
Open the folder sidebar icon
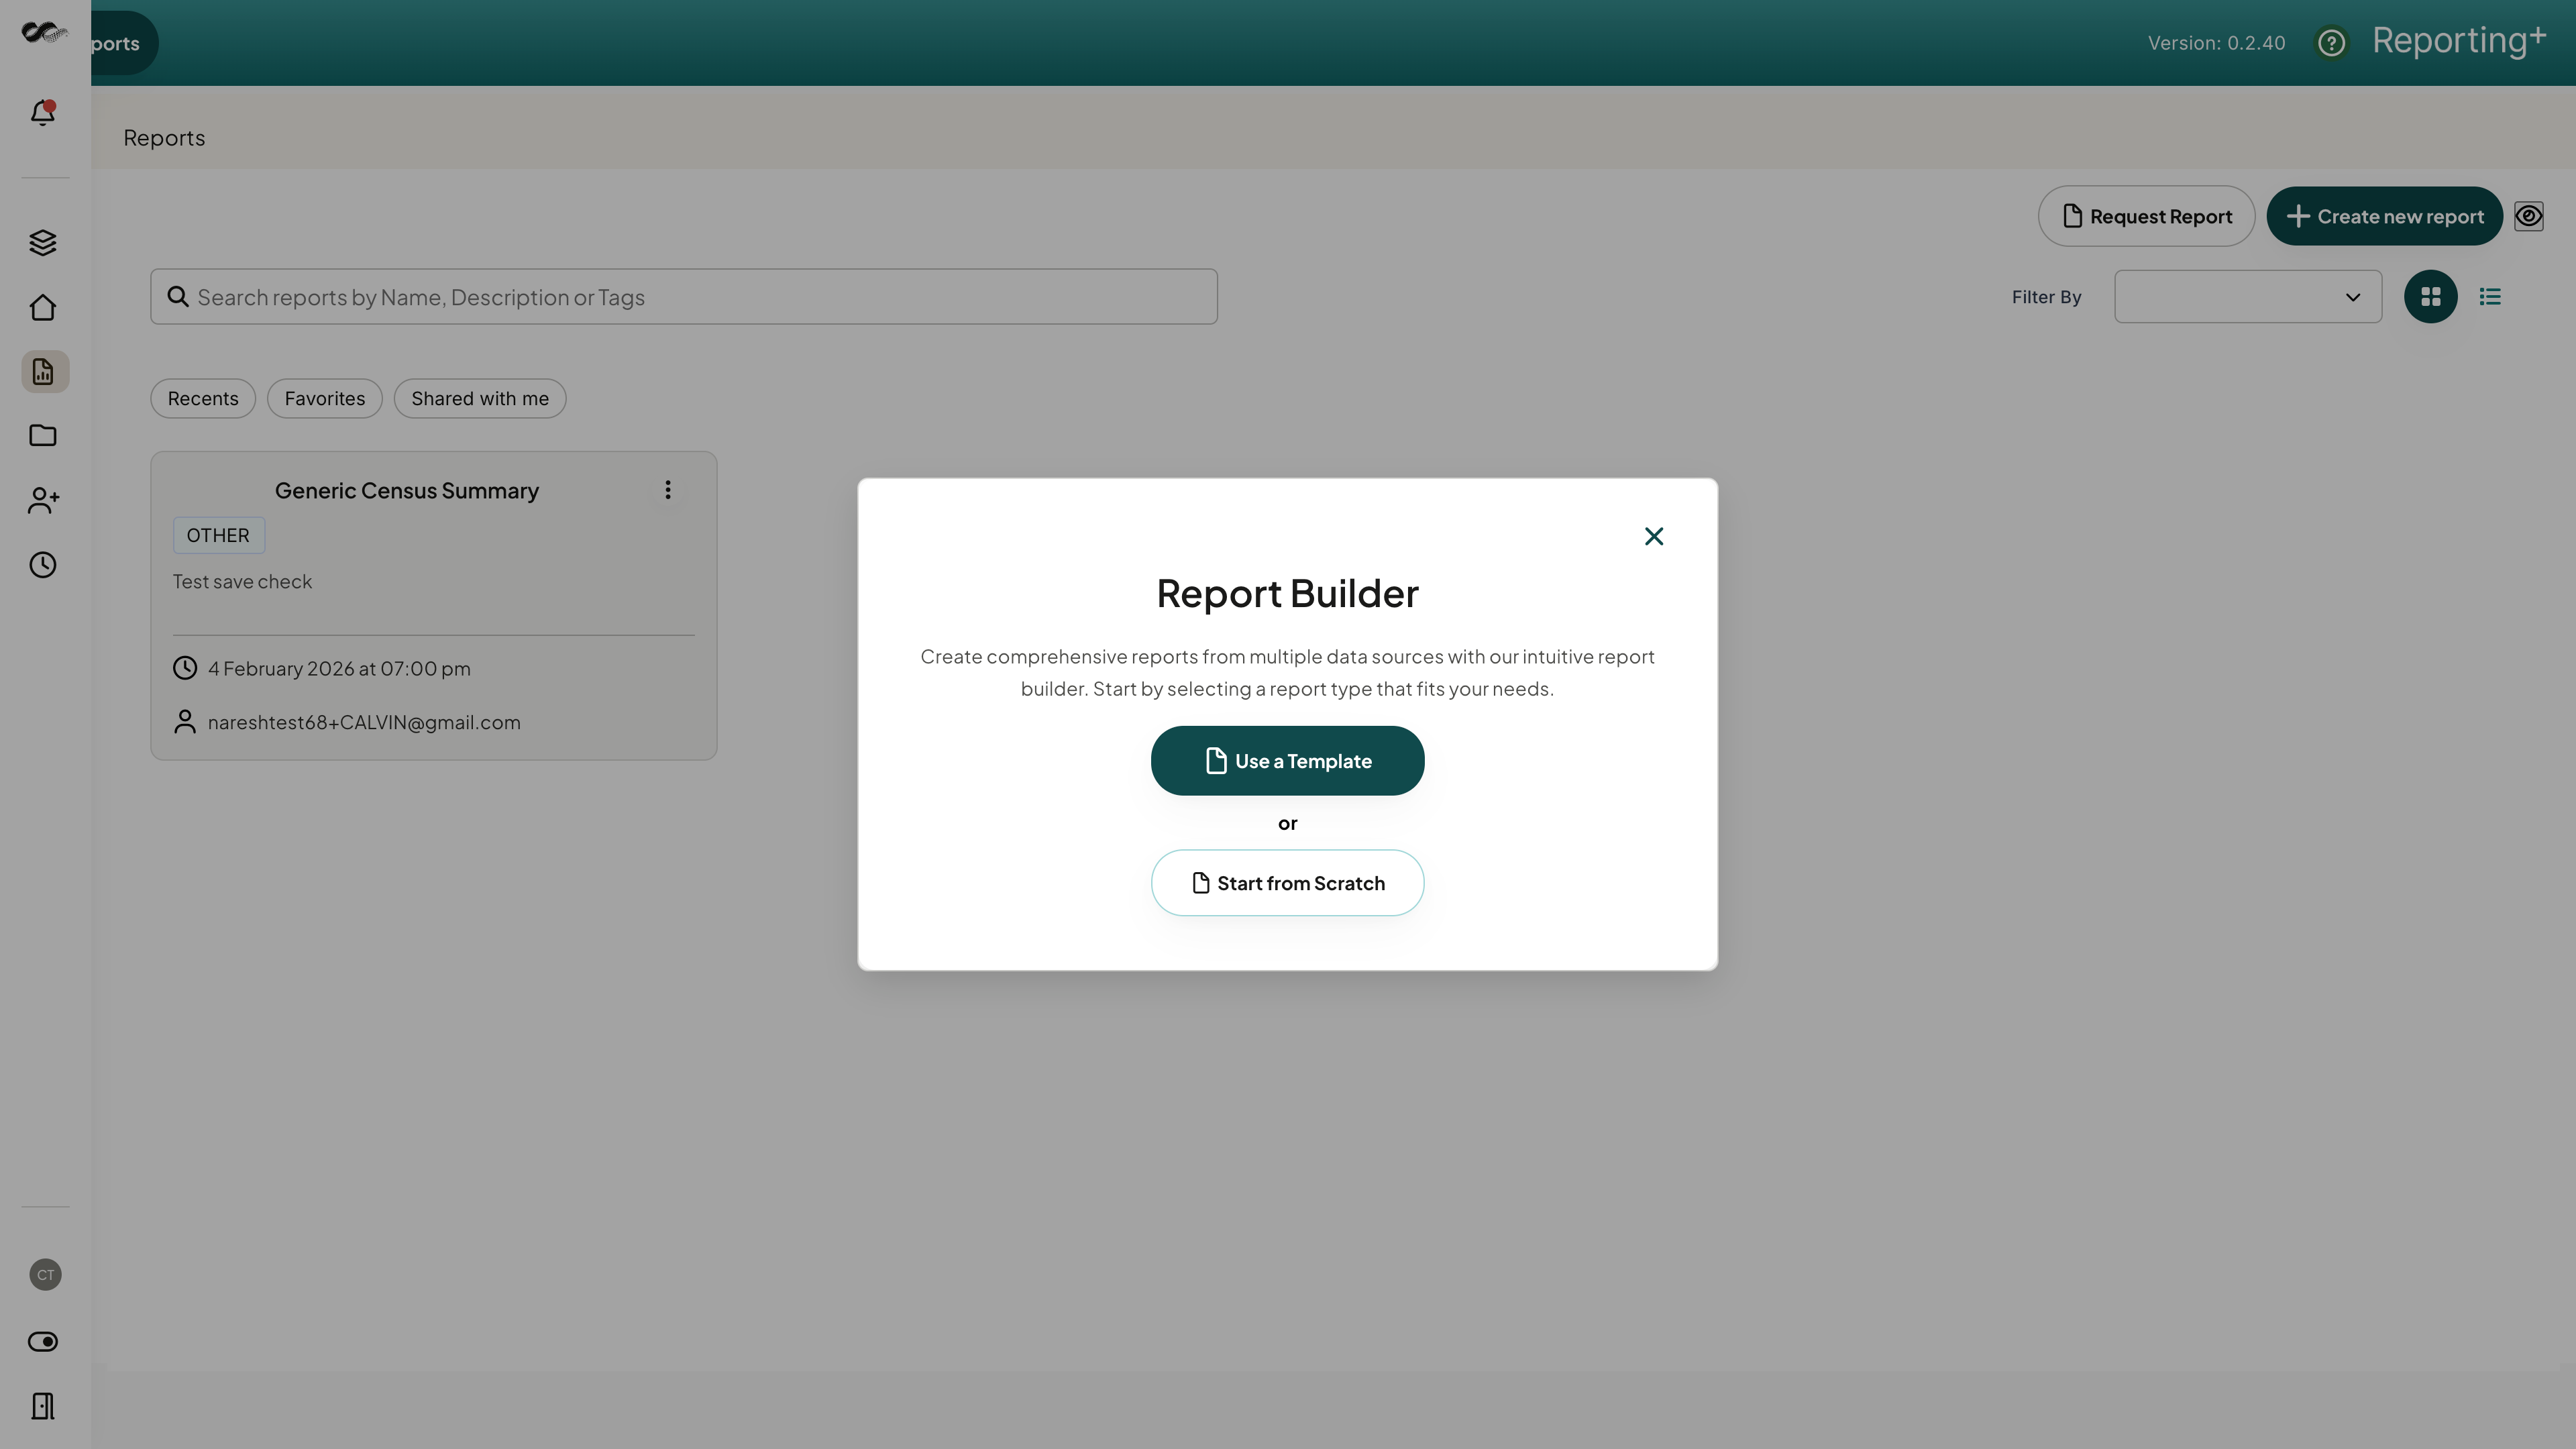point(43,435)
